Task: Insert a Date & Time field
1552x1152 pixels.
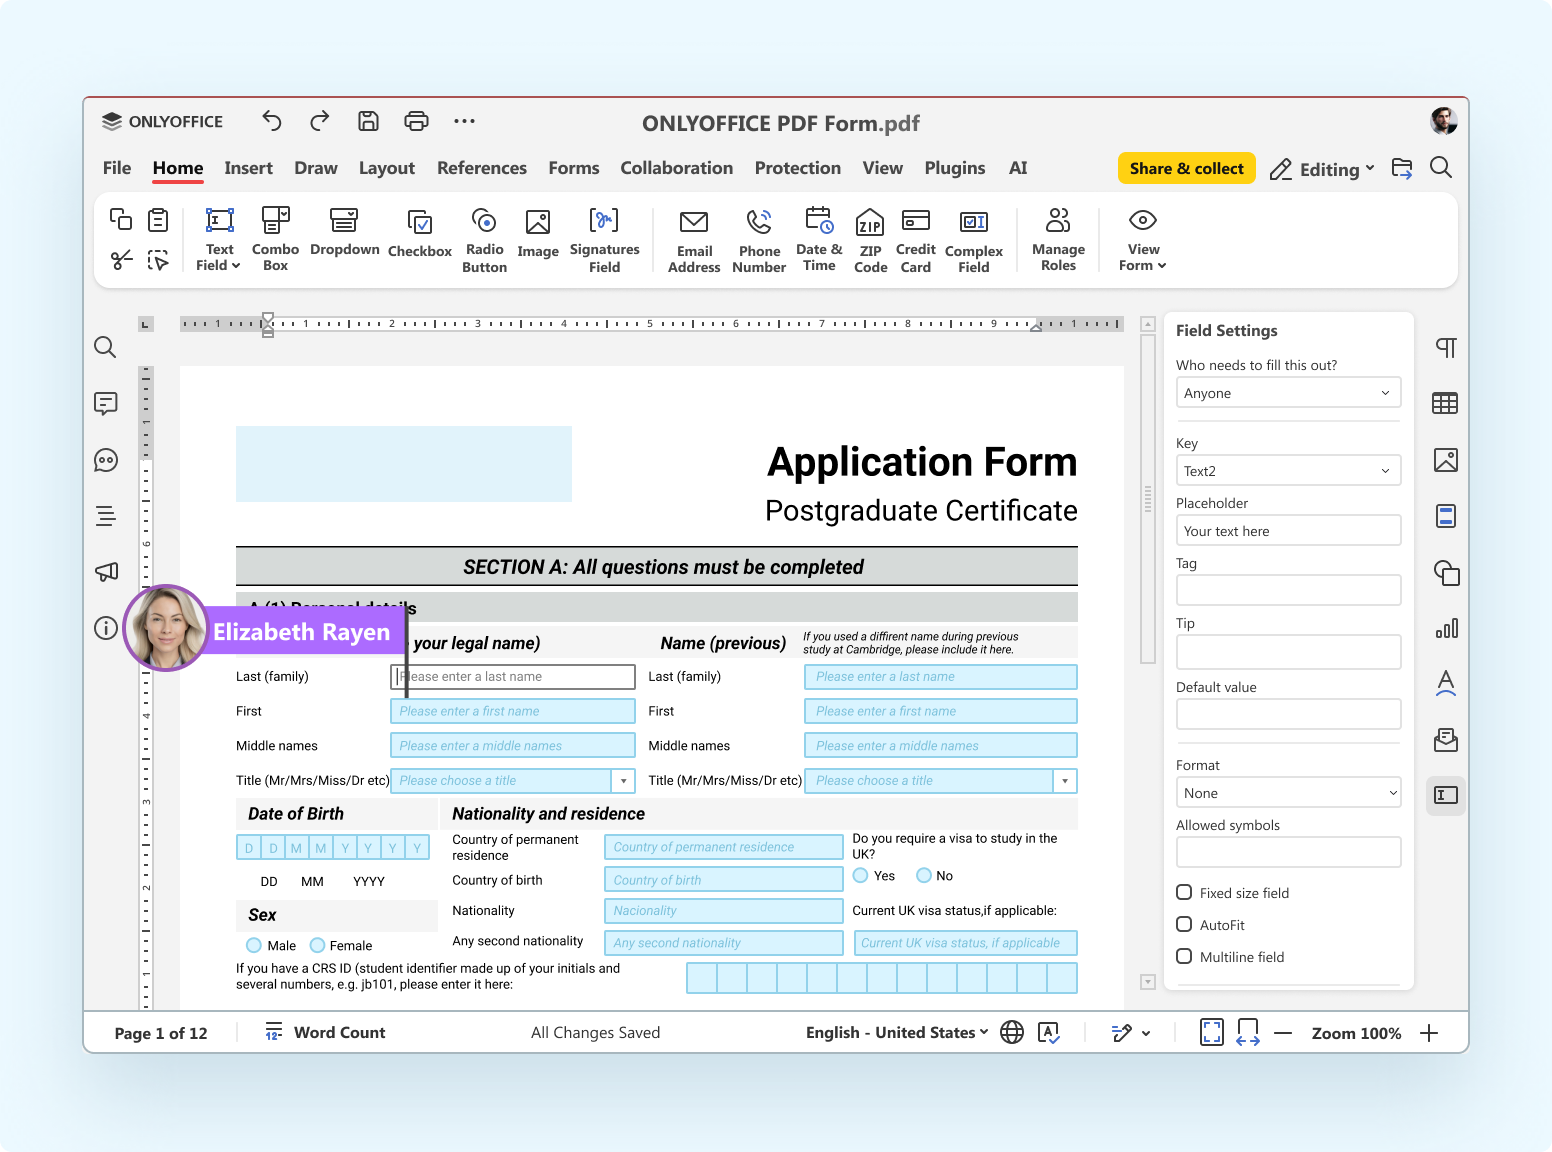Action: click(x=819, y=239)
